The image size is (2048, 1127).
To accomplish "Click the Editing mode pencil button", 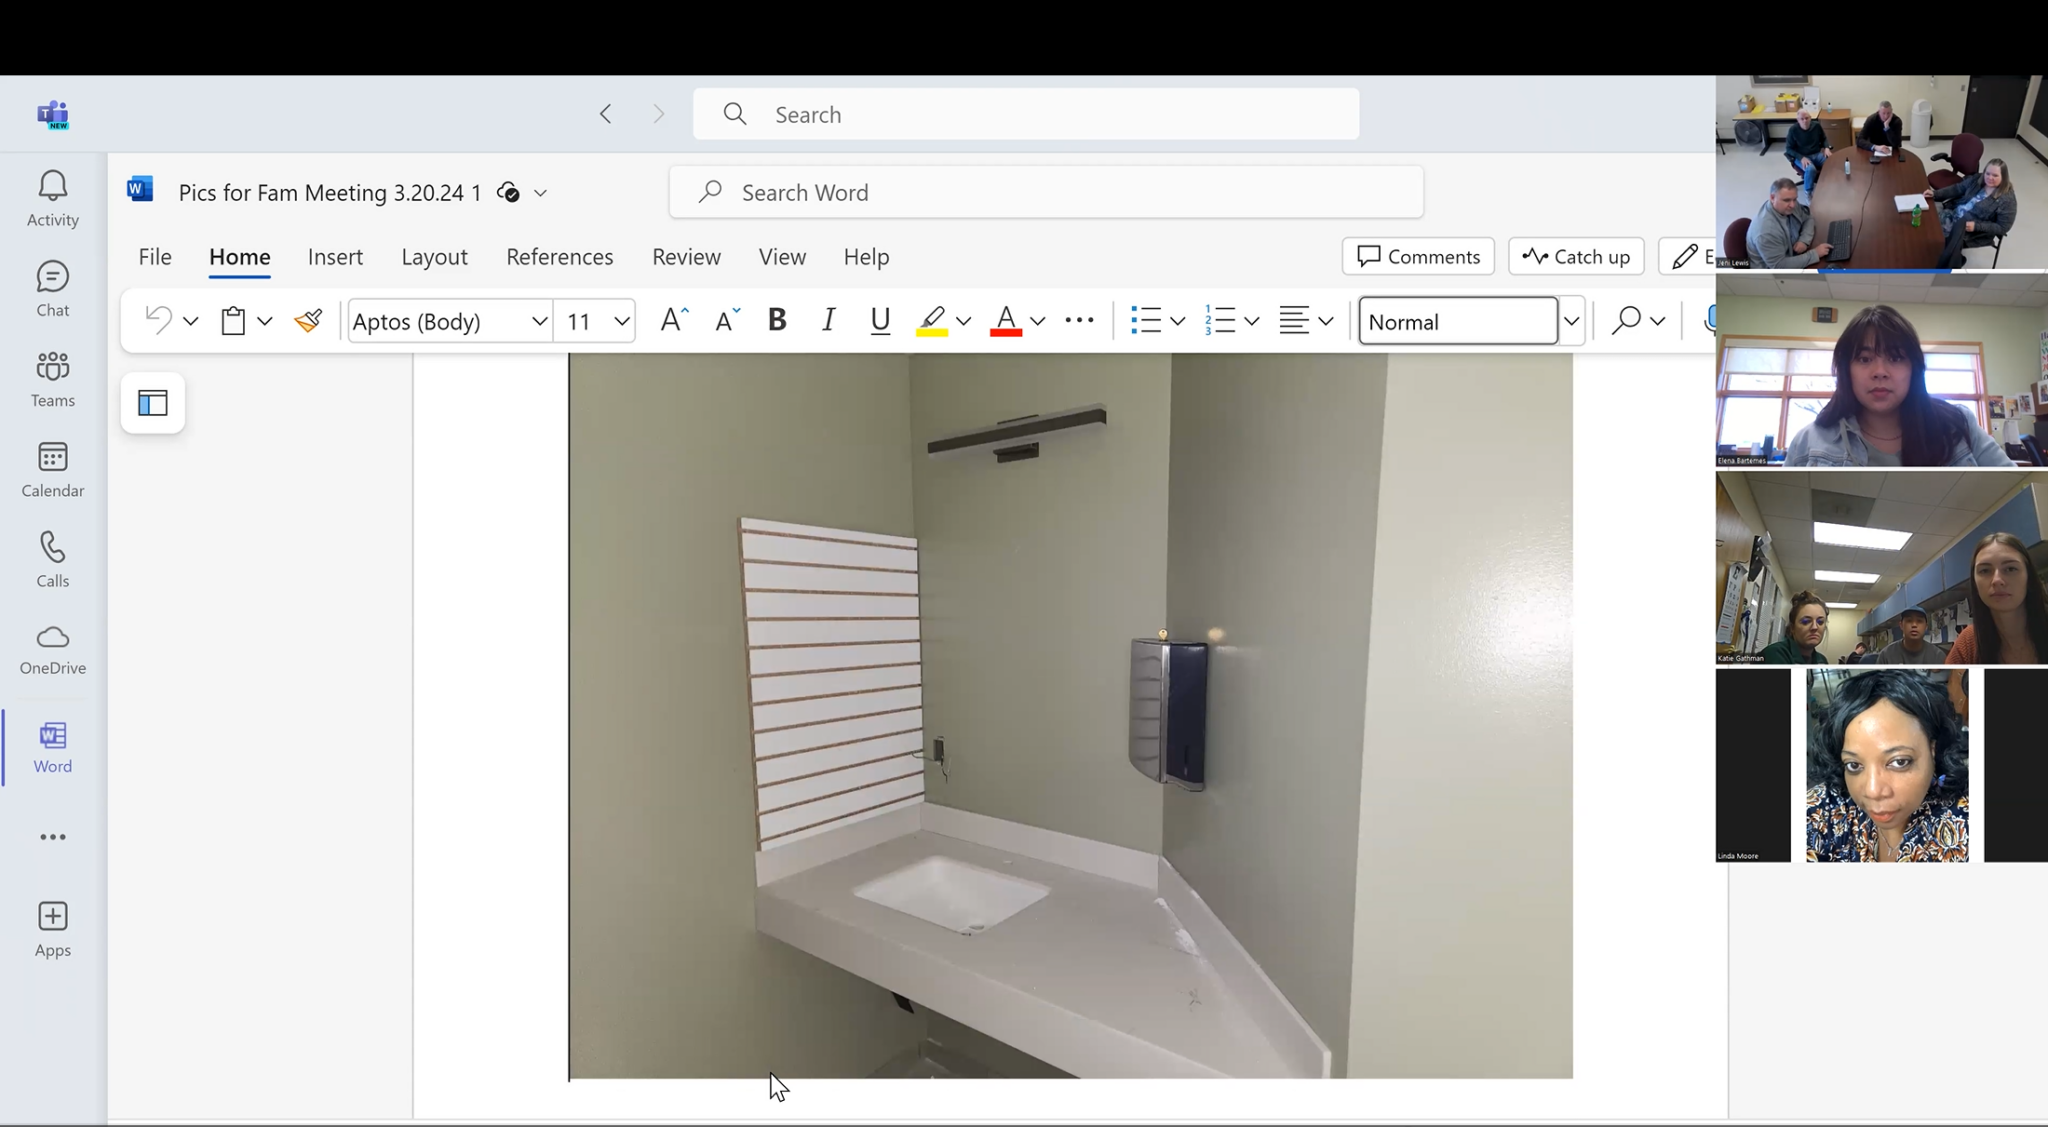I will click(1688, 256).
